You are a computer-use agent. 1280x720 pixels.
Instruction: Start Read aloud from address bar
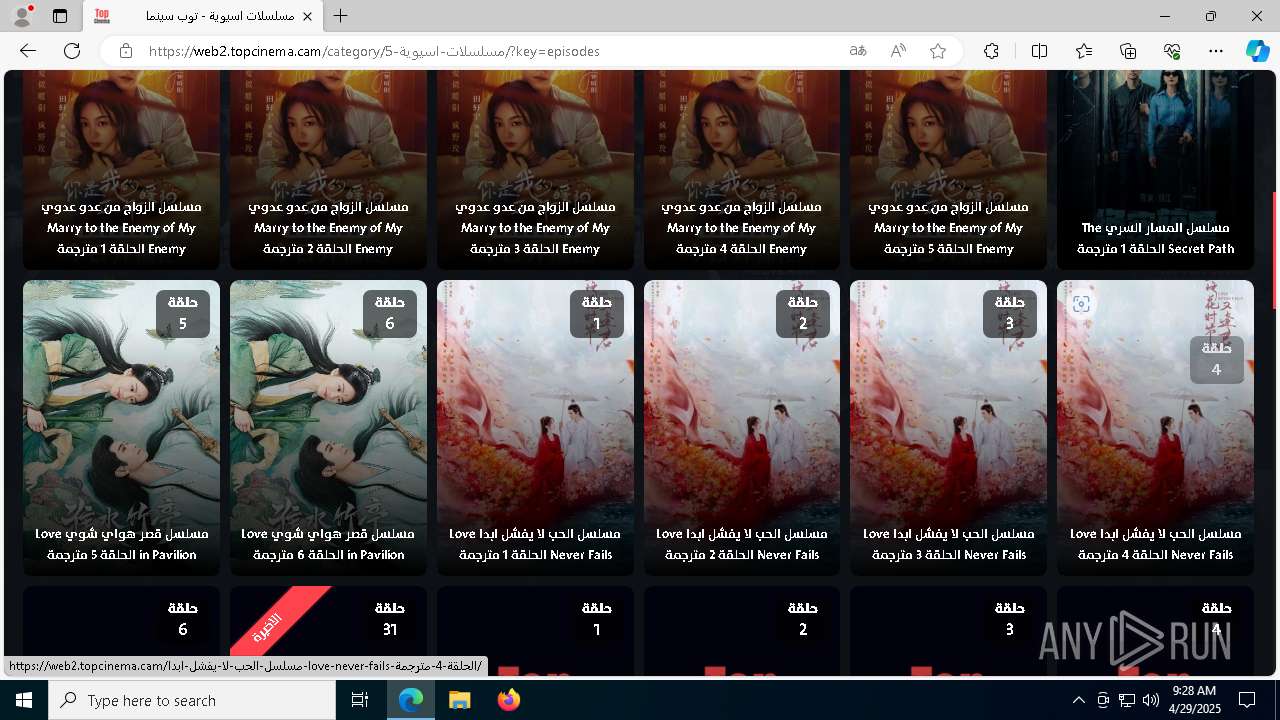click(x=898, y=51)
